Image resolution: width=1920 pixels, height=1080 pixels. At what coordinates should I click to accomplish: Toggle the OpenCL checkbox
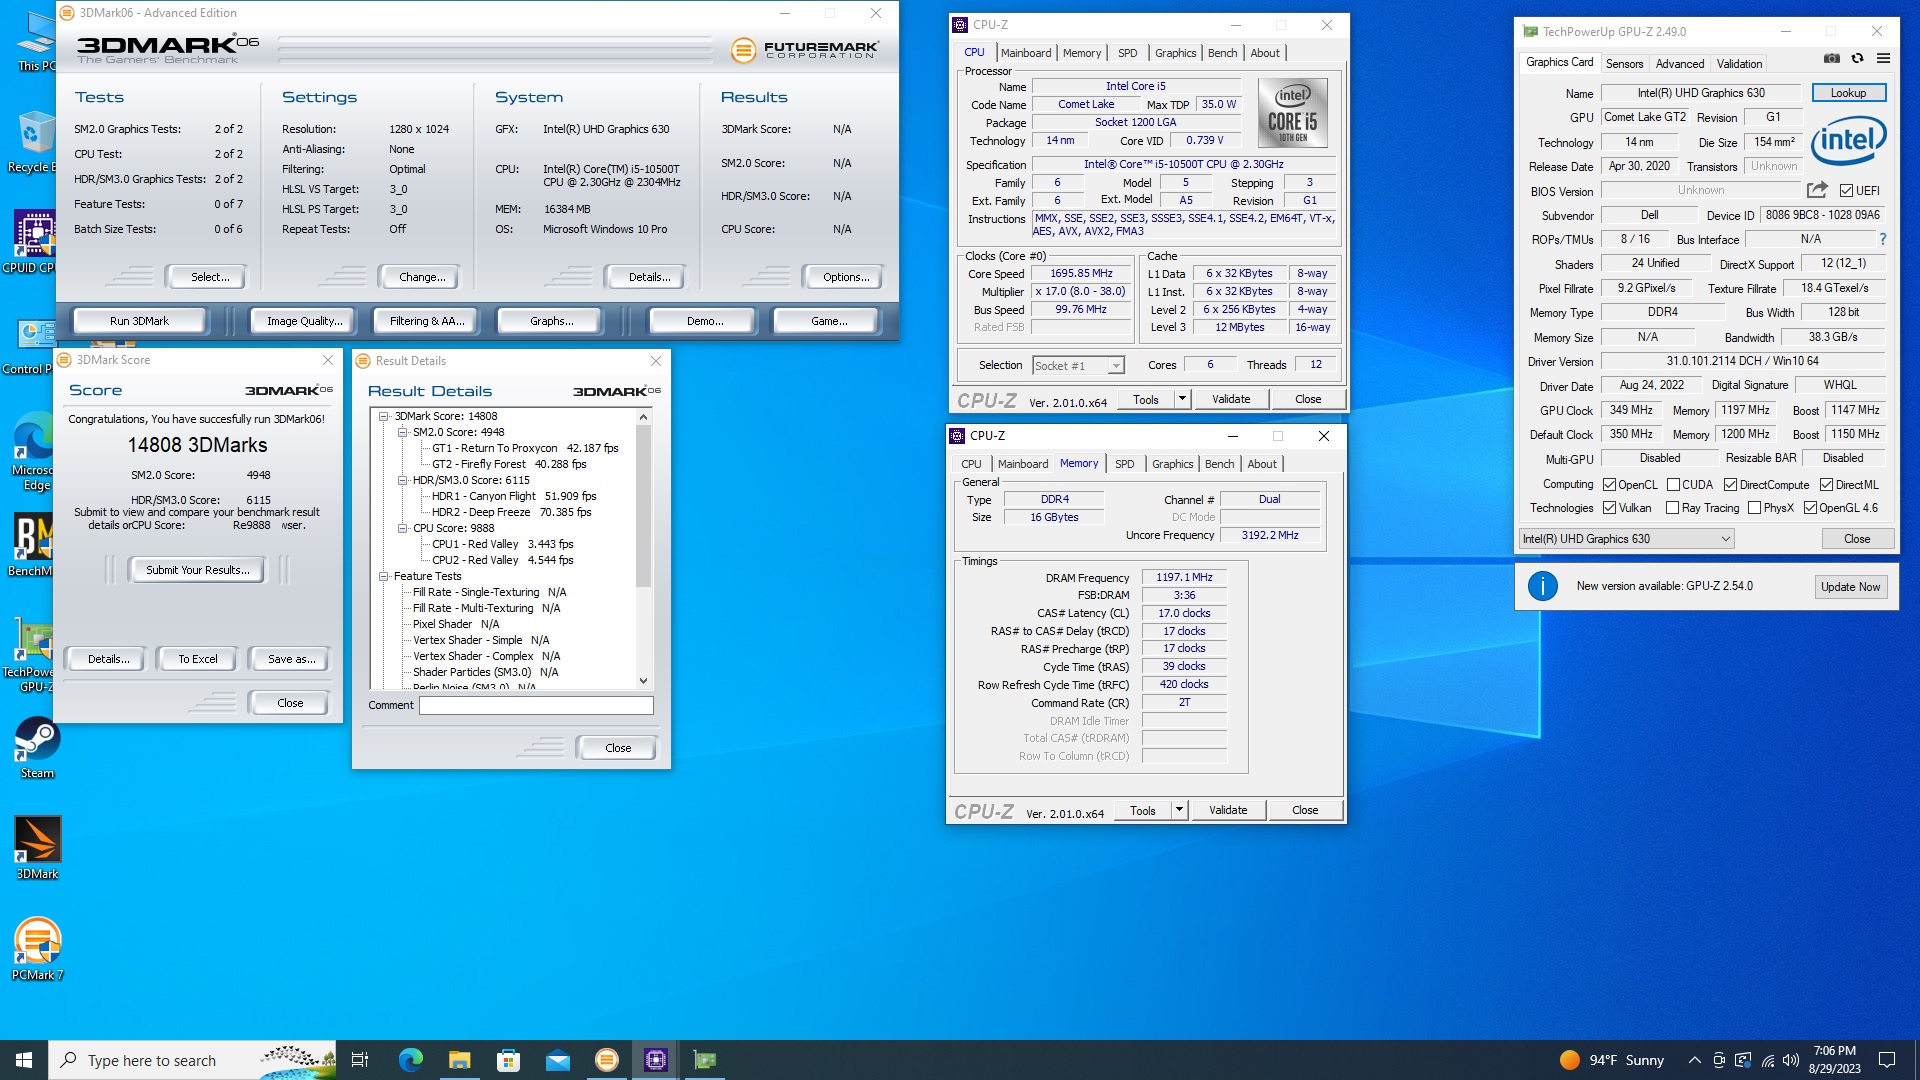[1609, 484]
